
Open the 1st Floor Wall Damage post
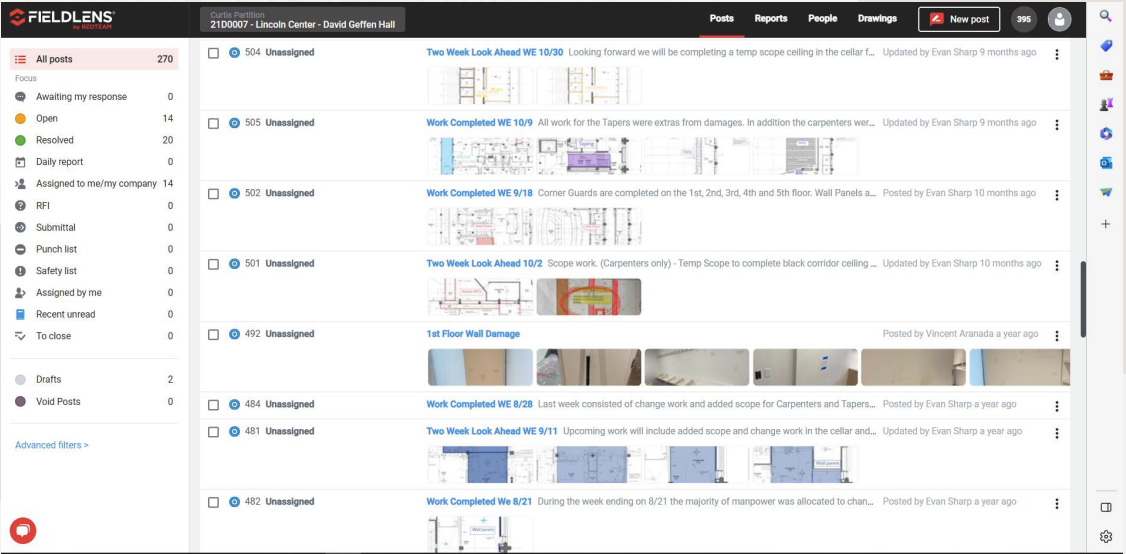click(473, 334)
